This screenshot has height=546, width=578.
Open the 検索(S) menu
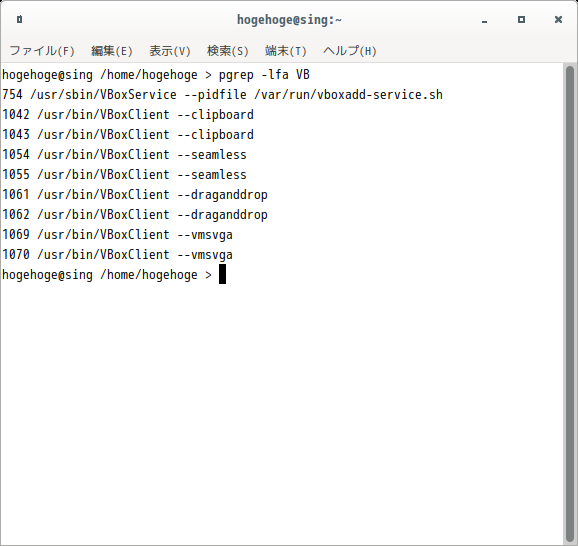coord(227,51)
